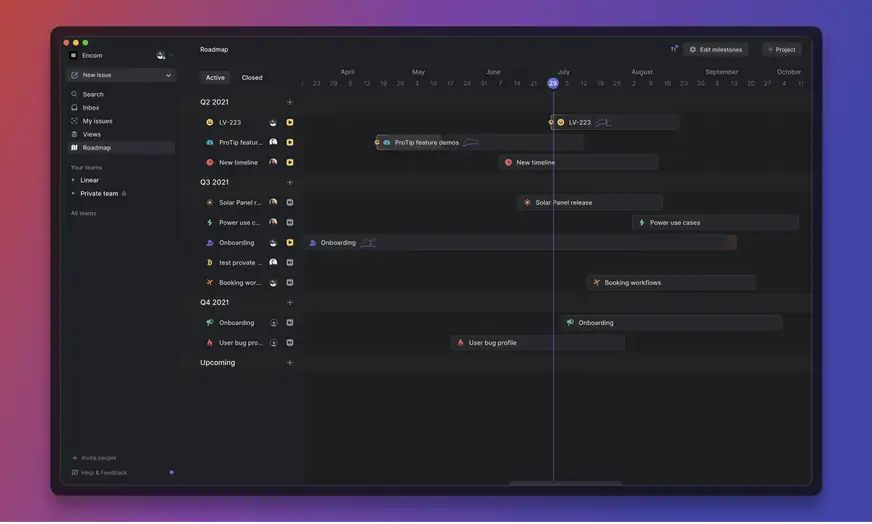Viewport: 872px width, 524px height.
Task: Select Solar Panel release timeline bar
Action: click(589, 202)
